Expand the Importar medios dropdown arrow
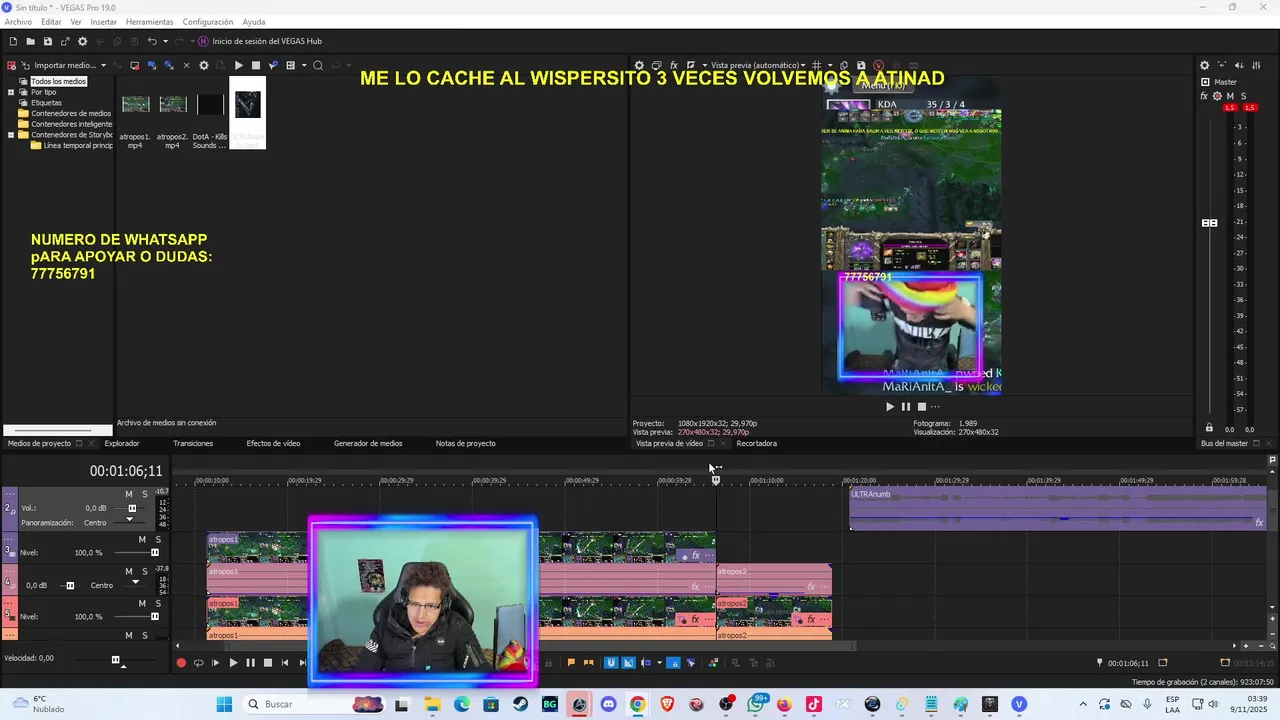The height and width of the screenshot is (720, 1280). tap(103, 65)
